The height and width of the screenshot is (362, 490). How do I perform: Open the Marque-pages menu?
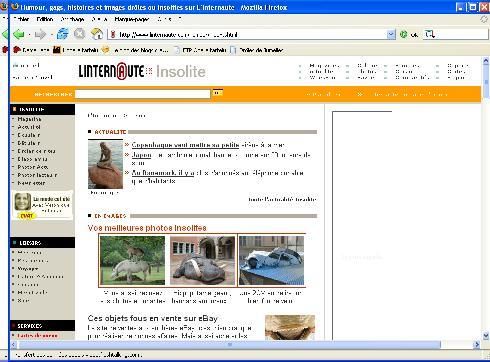pyautogui.click(x=131, y=19)
